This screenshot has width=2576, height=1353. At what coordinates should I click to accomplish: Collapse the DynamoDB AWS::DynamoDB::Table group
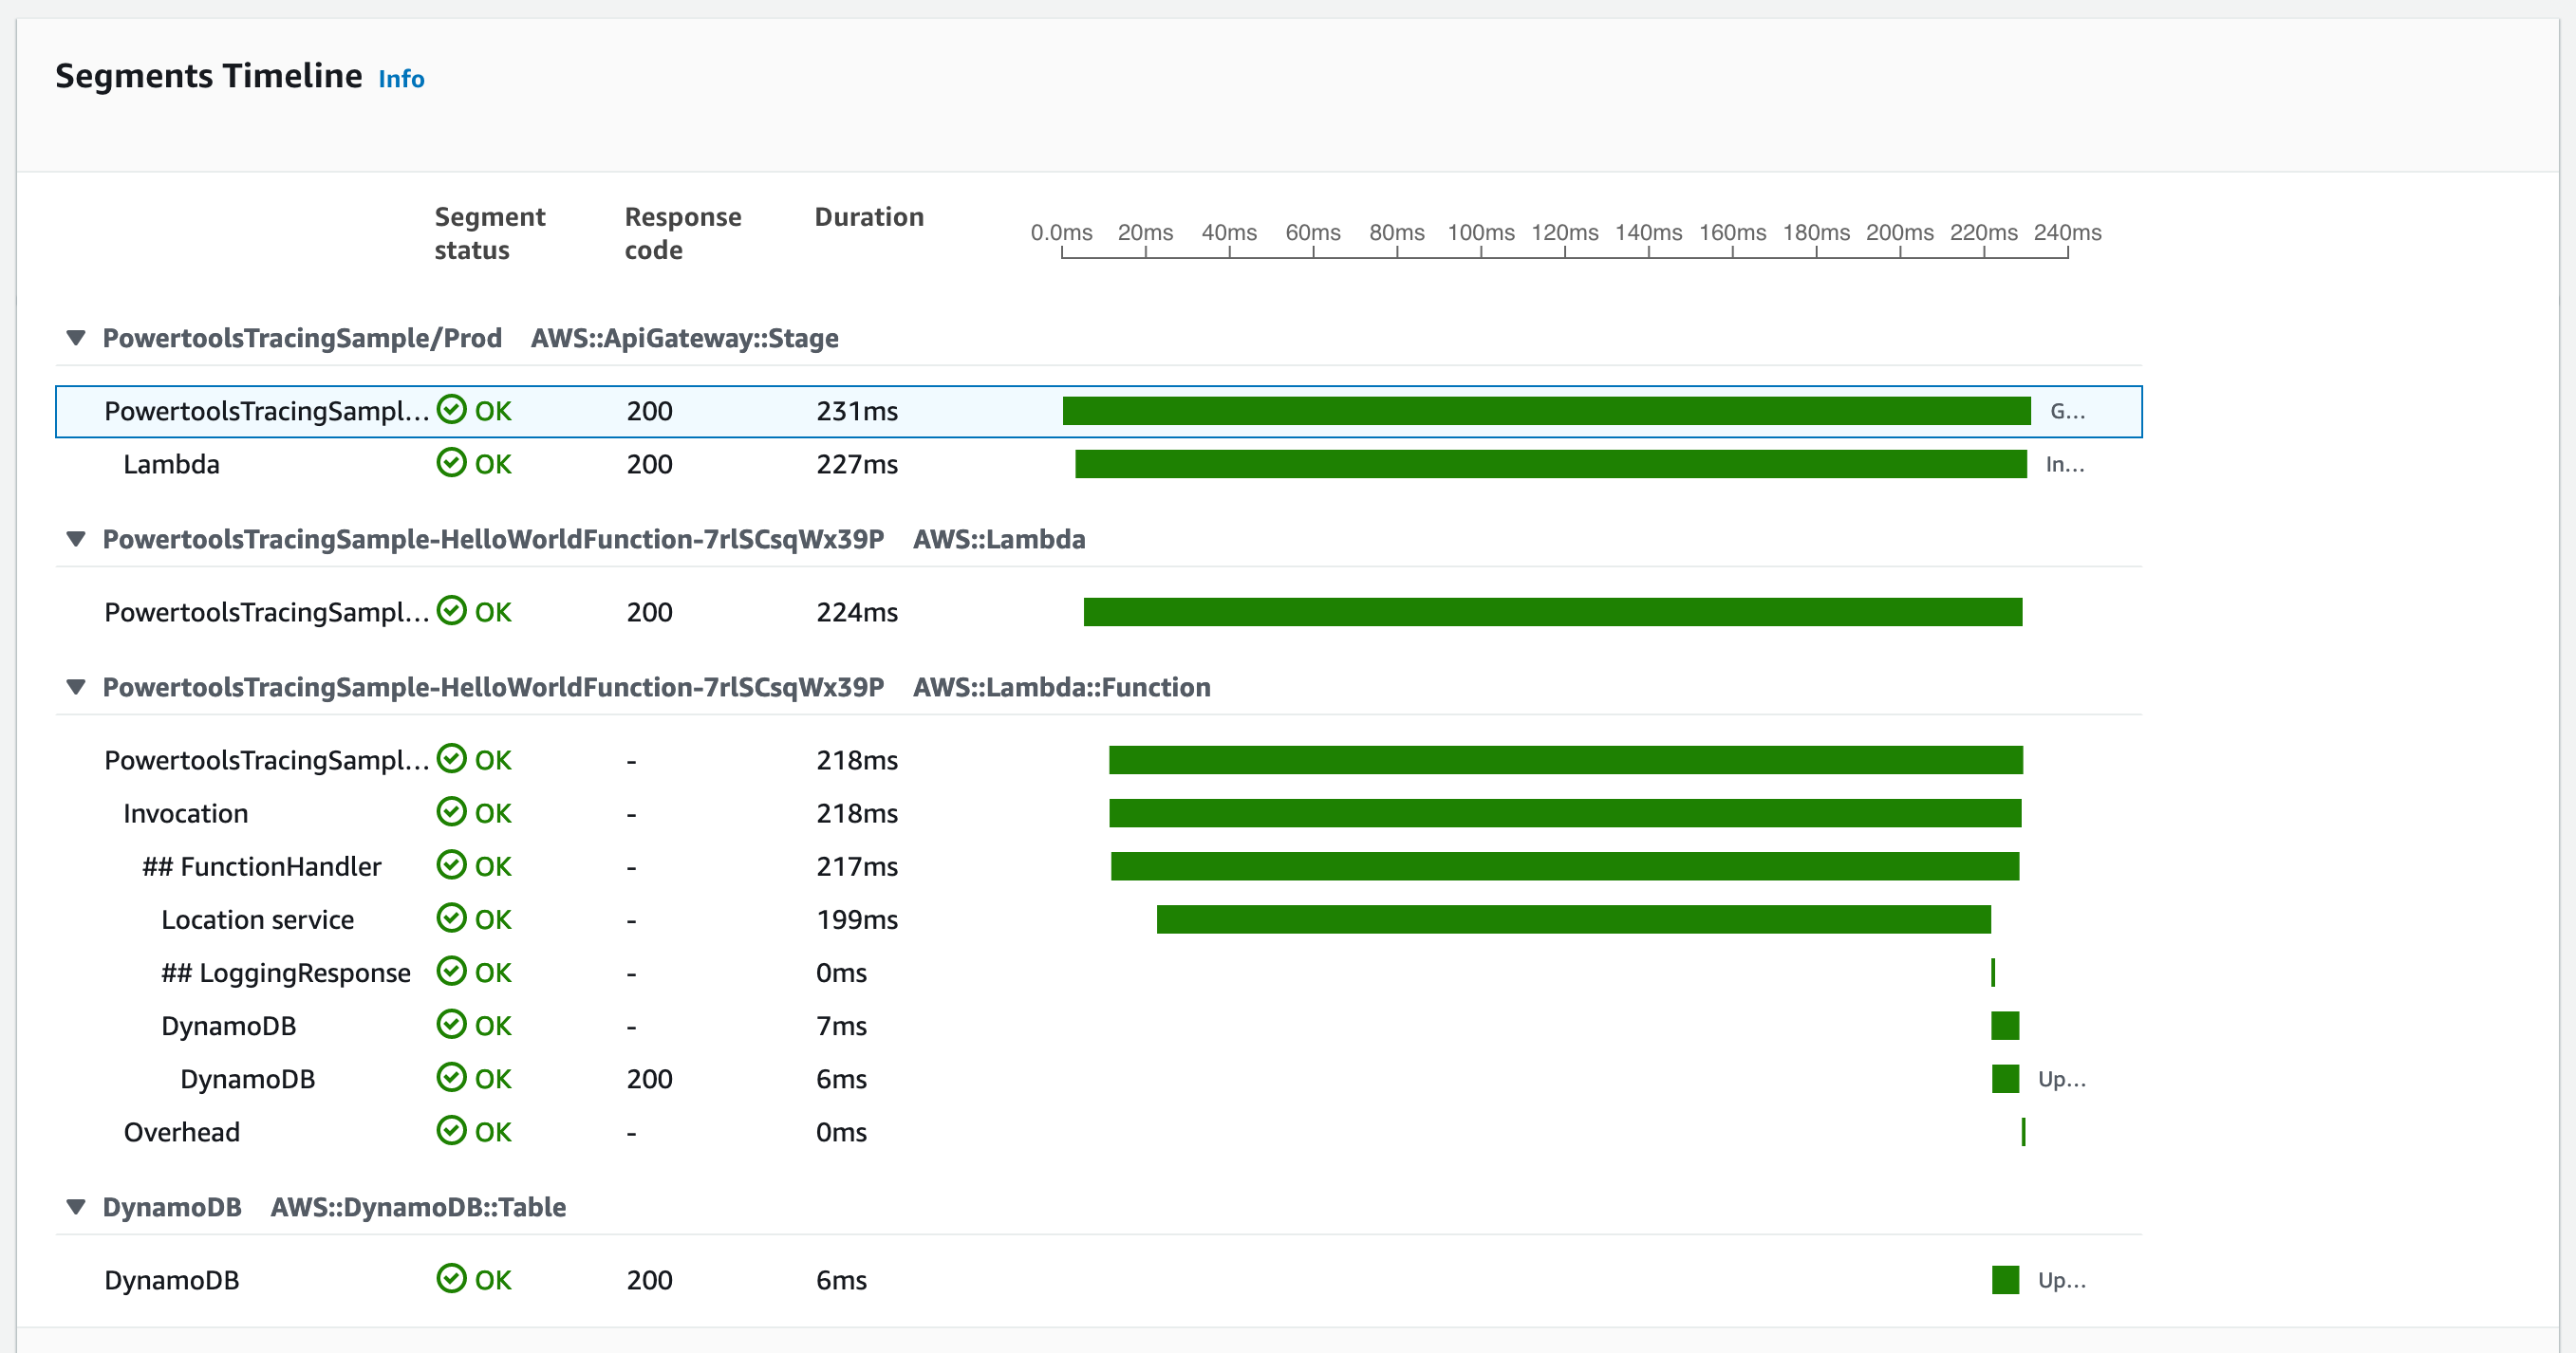coord(76,1207)
